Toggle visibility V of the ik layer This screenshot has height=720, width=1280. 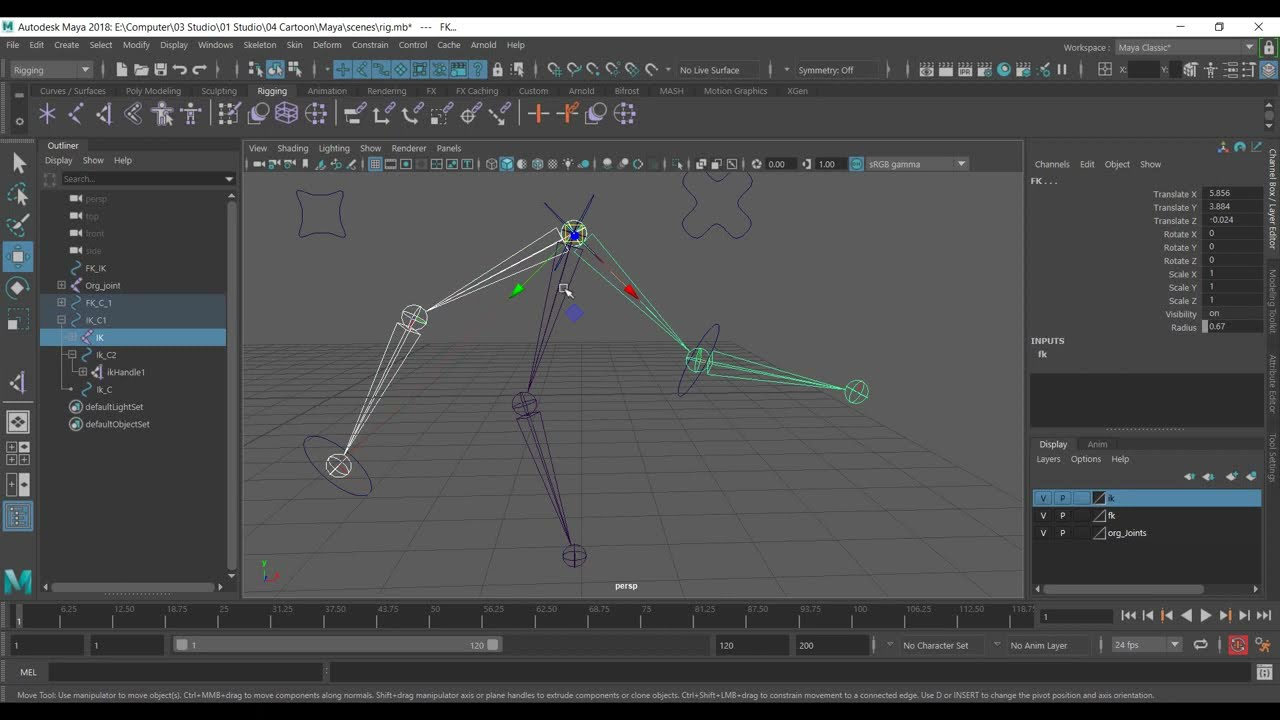pos(1043,498)
